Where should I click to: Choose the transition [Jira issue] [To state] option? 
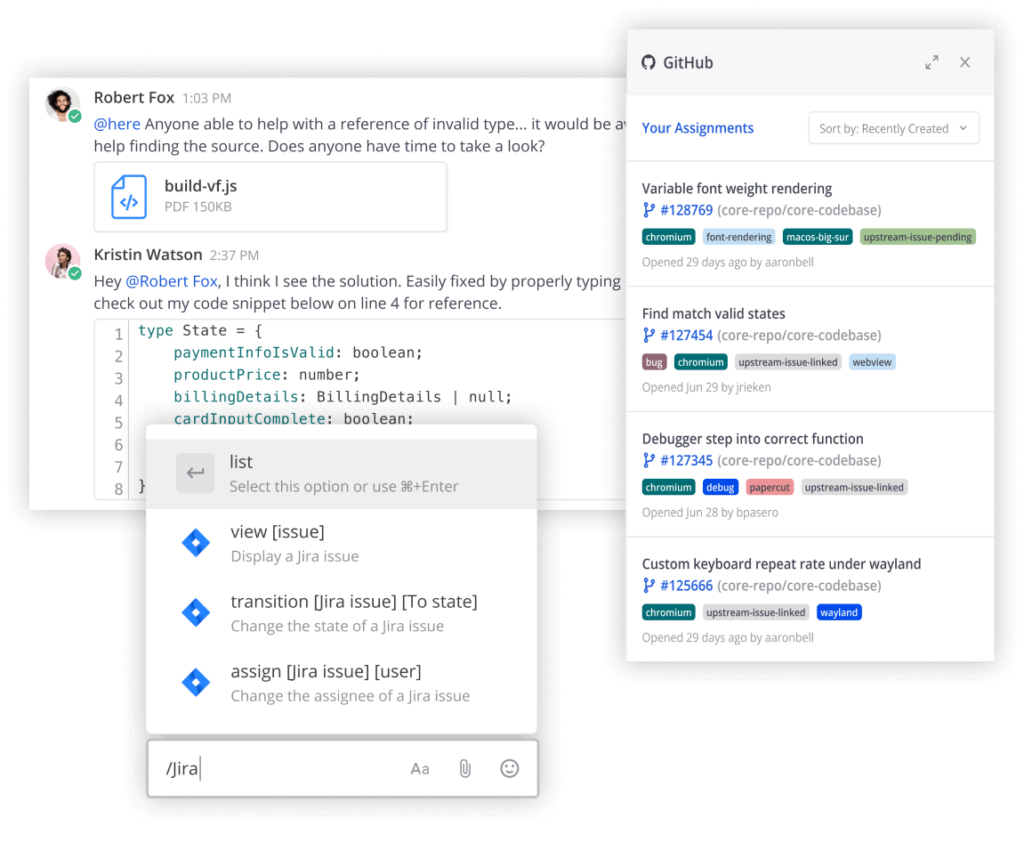pyautogui.click(x=353, y=601)
